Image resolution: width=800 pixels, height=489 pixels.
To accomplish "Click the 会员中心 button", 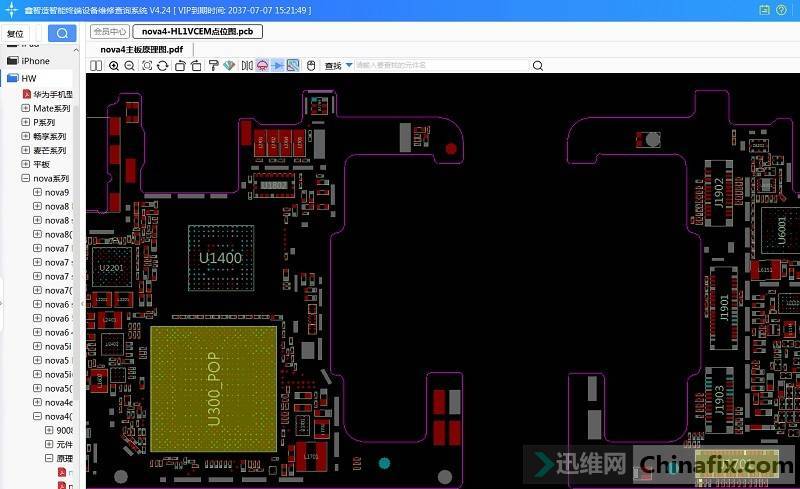I will [109, 32].
